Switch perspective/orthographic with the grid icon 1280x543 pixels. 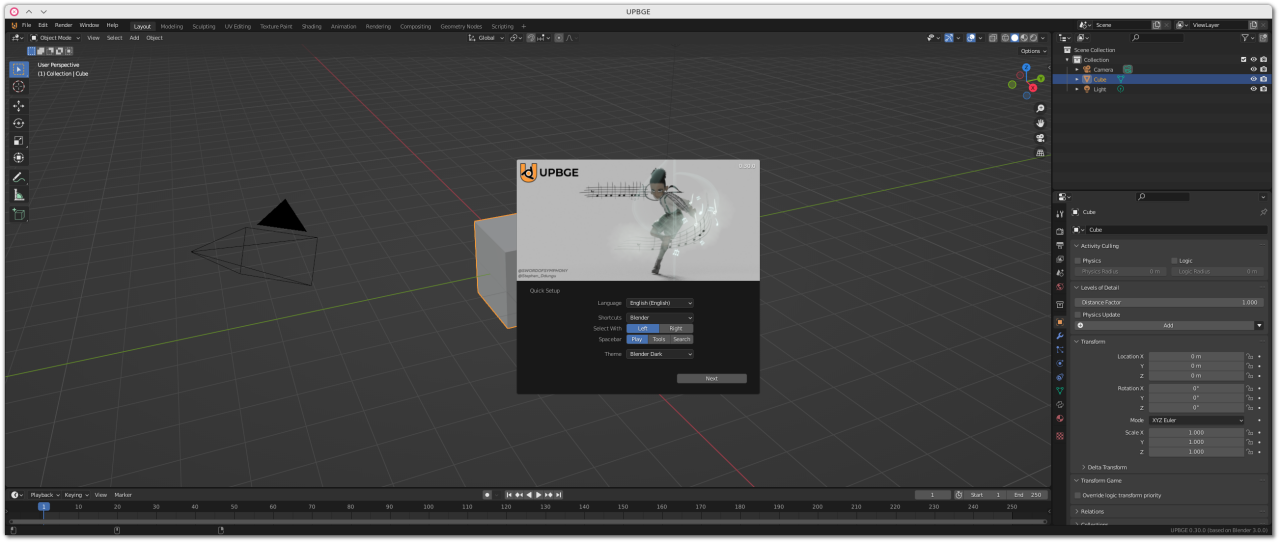click(x=1040, y=153)
